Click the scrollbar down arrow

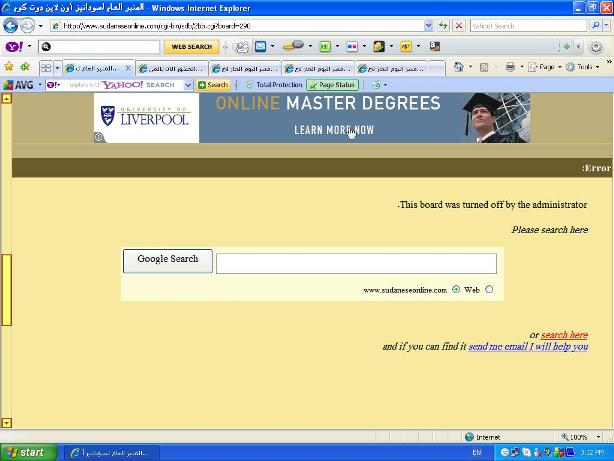coord(7,423)
